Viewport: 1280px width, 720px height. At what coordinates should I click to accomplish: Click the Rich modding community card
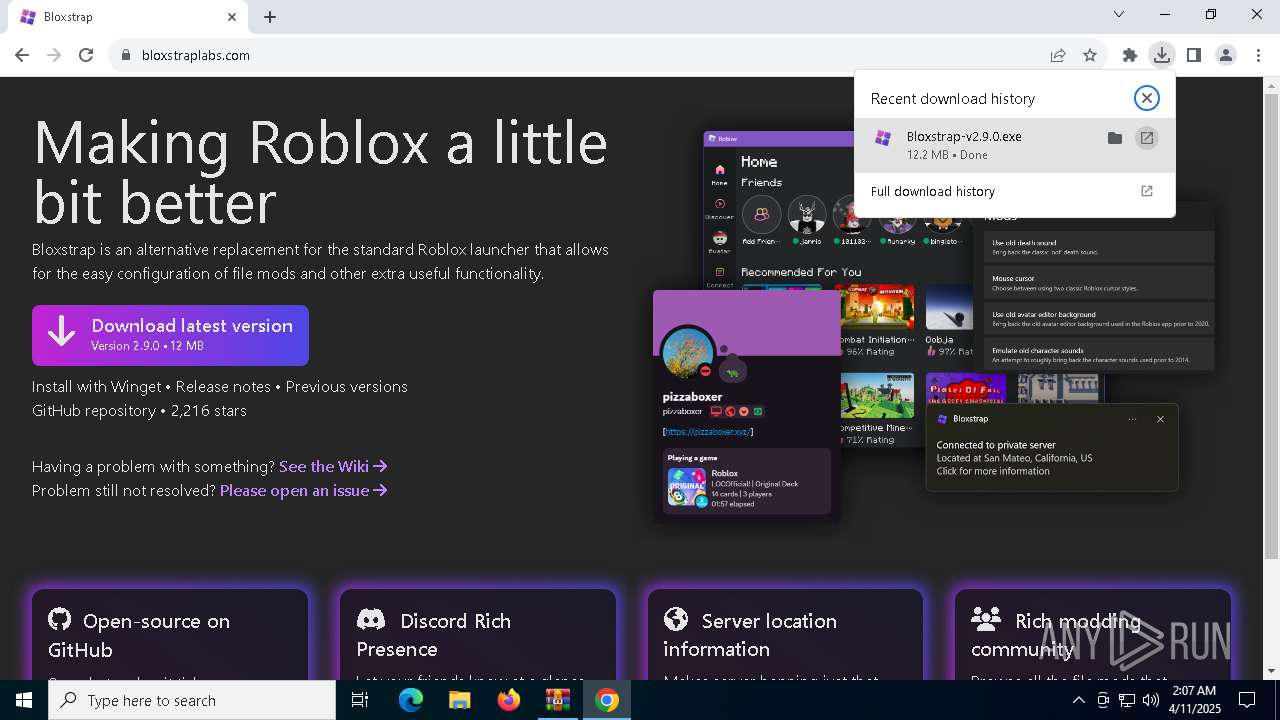pos(1093,634)
